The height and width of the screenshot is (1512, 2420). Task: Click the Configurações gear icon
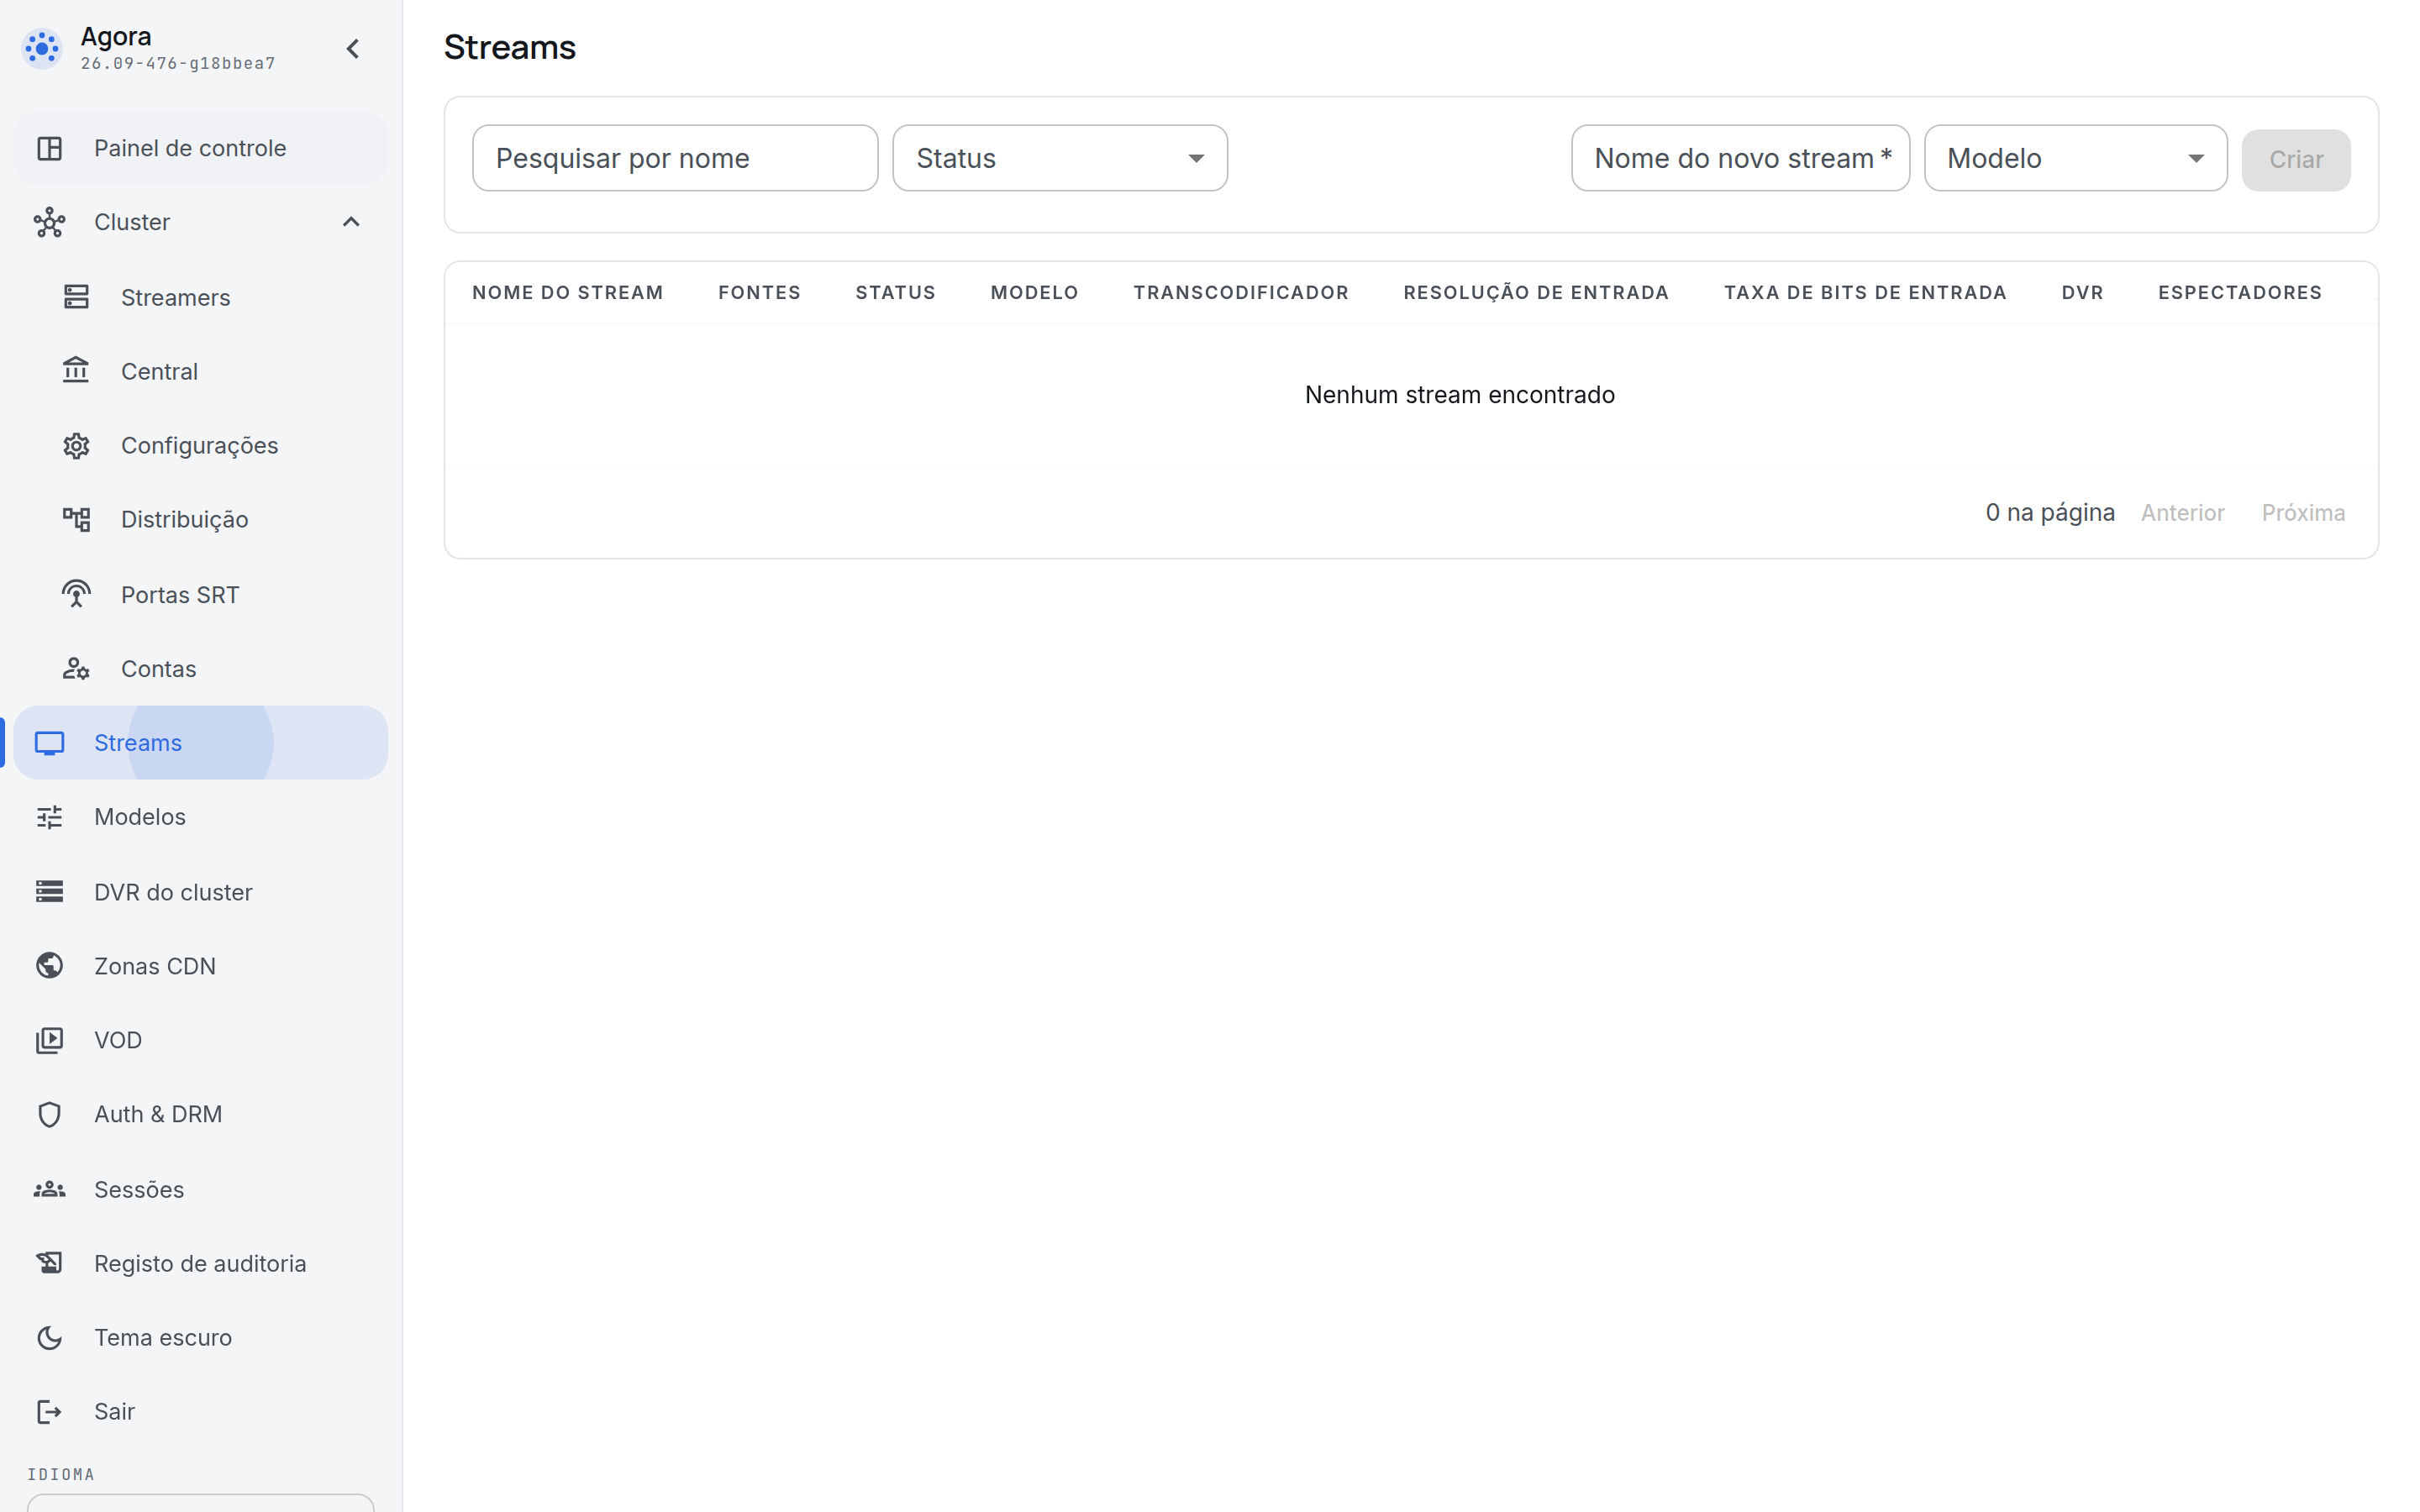tap(77, 445)
